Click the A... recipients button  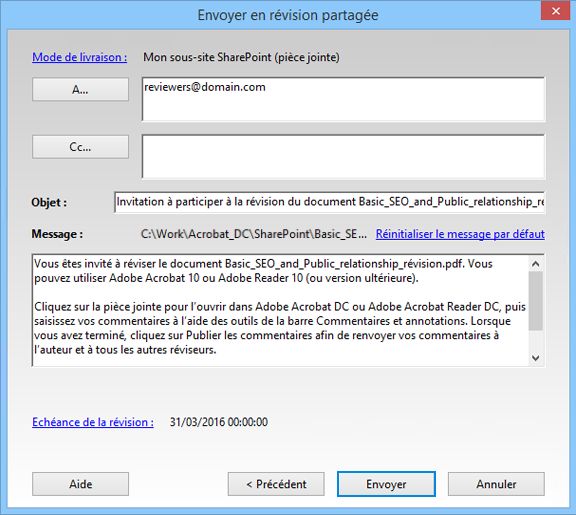80,89
